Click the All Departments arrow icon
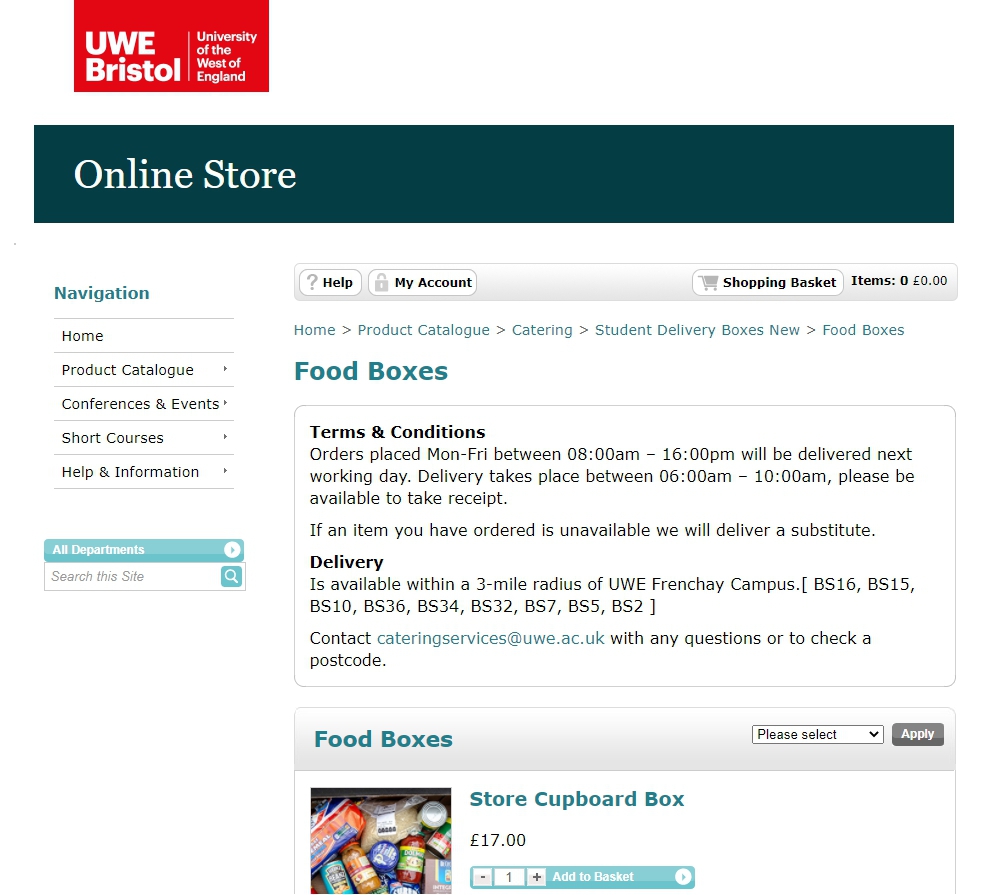The width and height of the screenshot is (1005, 895). coord(232,550)
